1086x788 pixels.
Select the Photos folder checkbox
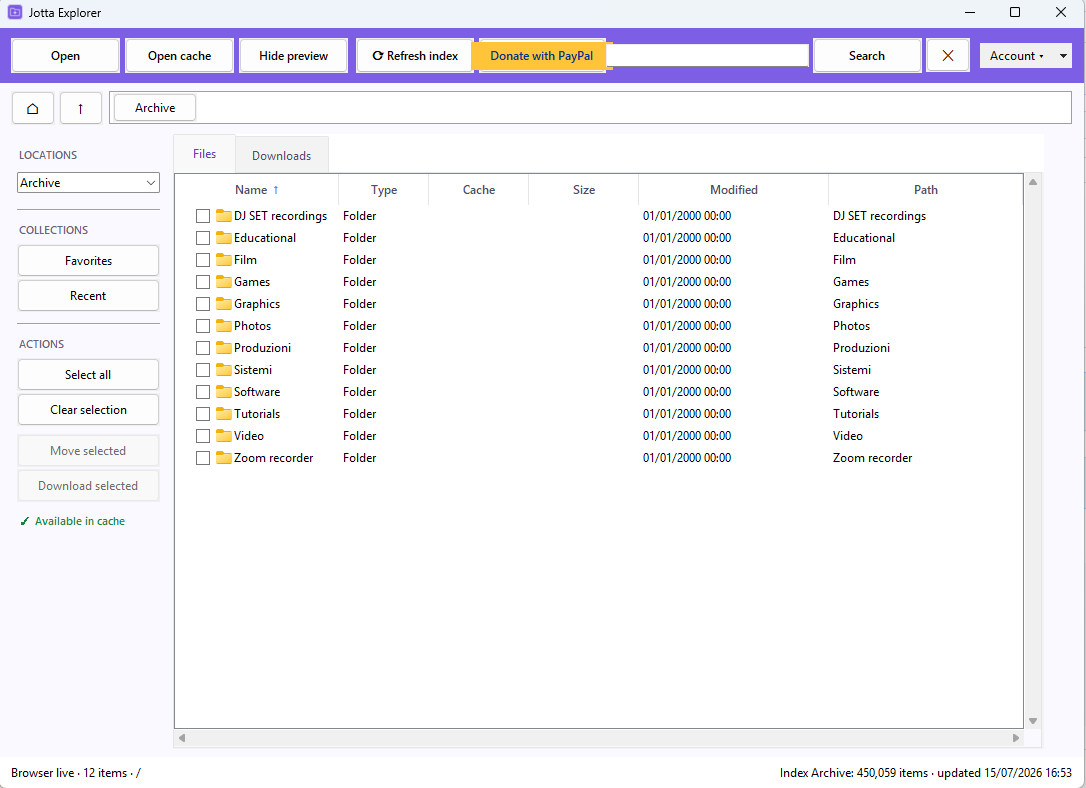point(203,326)
